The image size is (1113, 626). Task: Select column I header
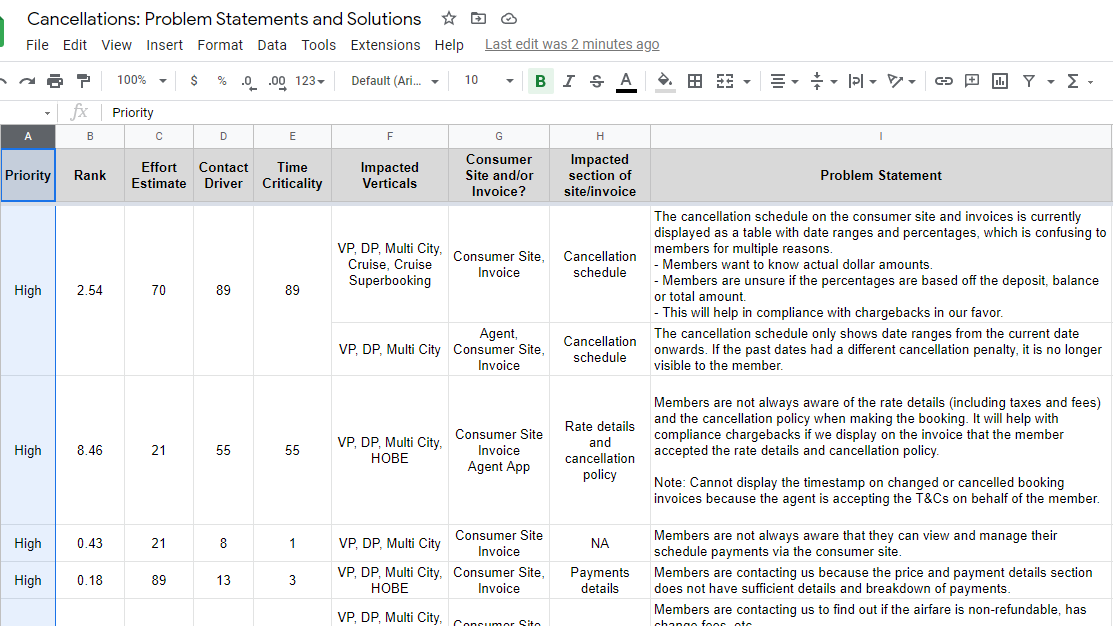point(881,136)
